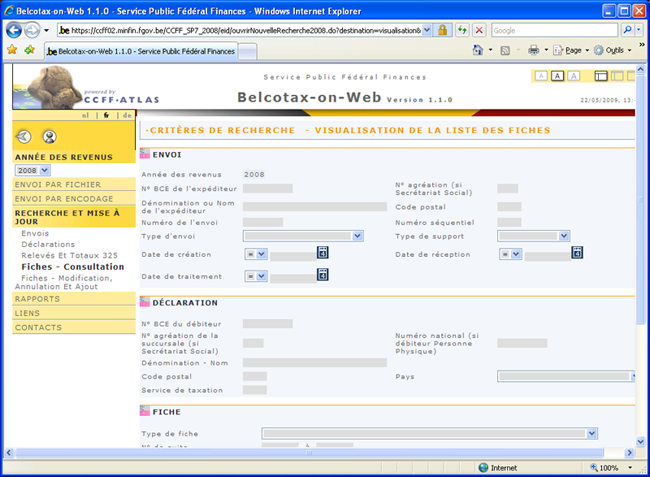The height and width of the screenshot is (477, 650).
Task: Open calendar picker for Date de création
Action: (x=323, y=253)
